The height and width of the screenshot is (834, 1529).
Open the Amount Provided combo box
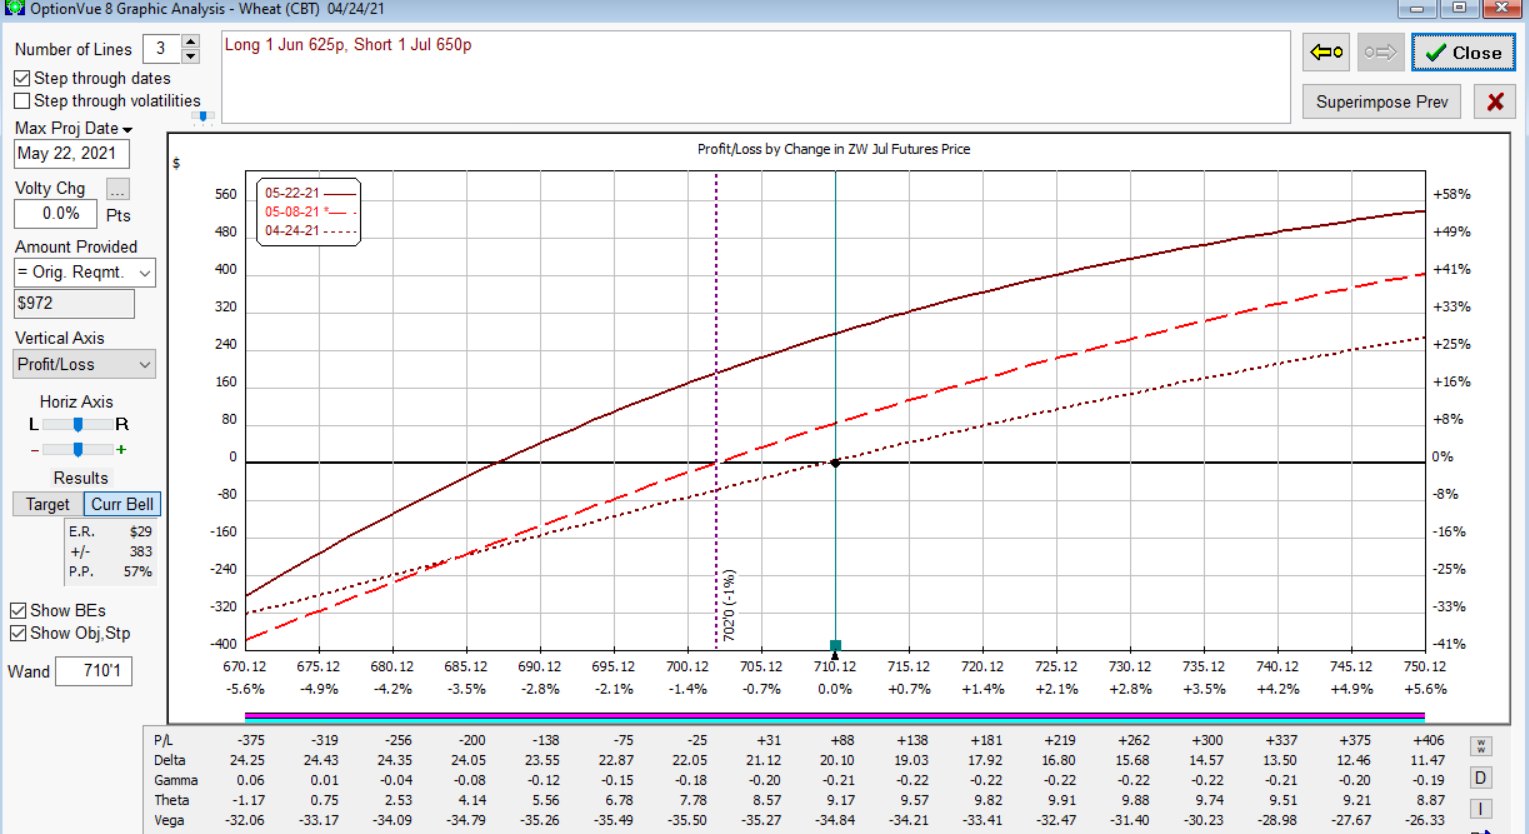(85, 272)
